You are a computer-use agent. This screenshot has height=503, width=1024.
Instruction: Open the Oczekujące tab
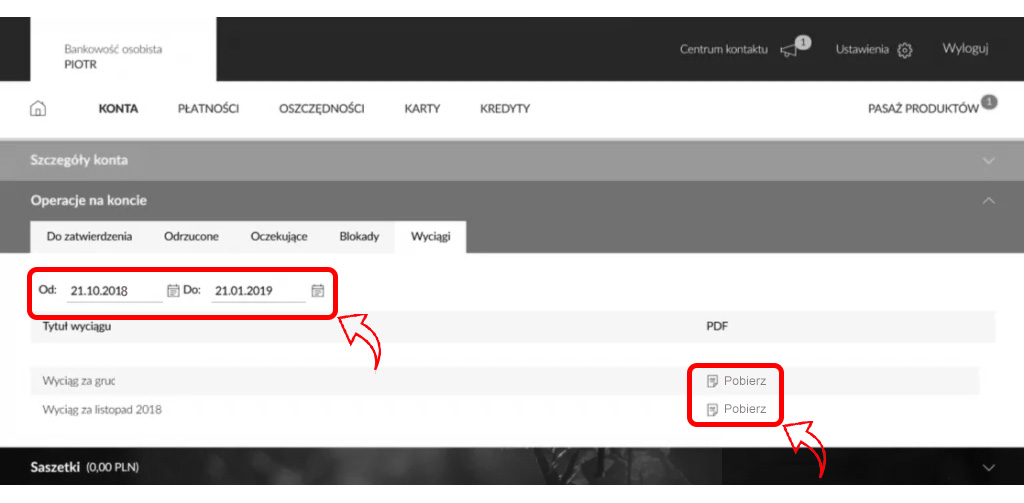pos(279,237)
